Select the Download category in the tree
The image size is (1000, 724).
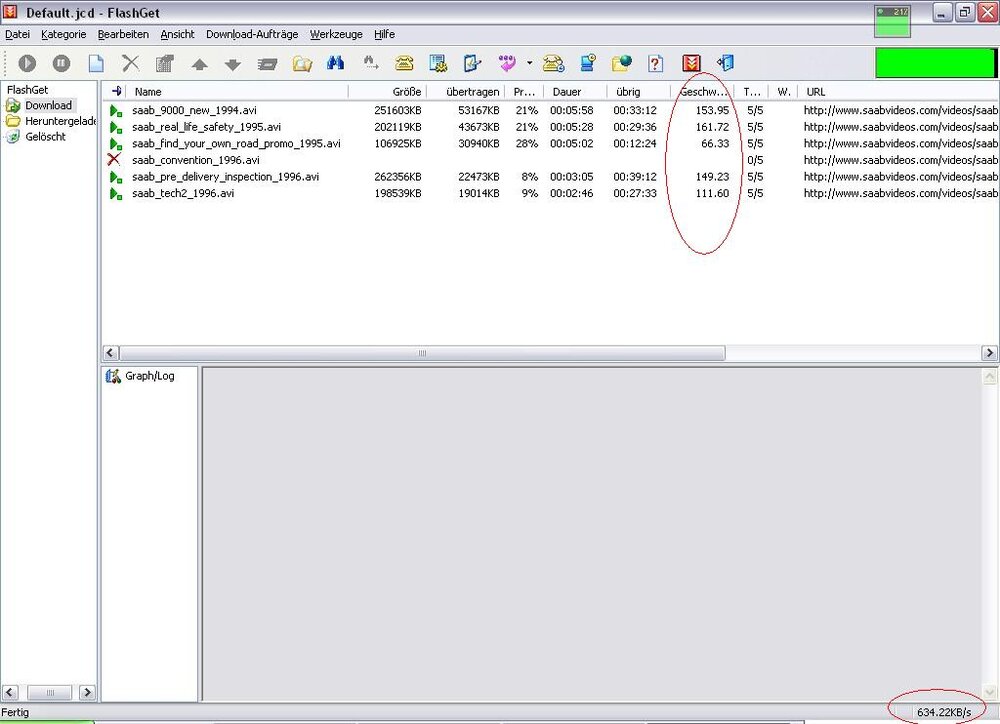[x=48, y=105]
